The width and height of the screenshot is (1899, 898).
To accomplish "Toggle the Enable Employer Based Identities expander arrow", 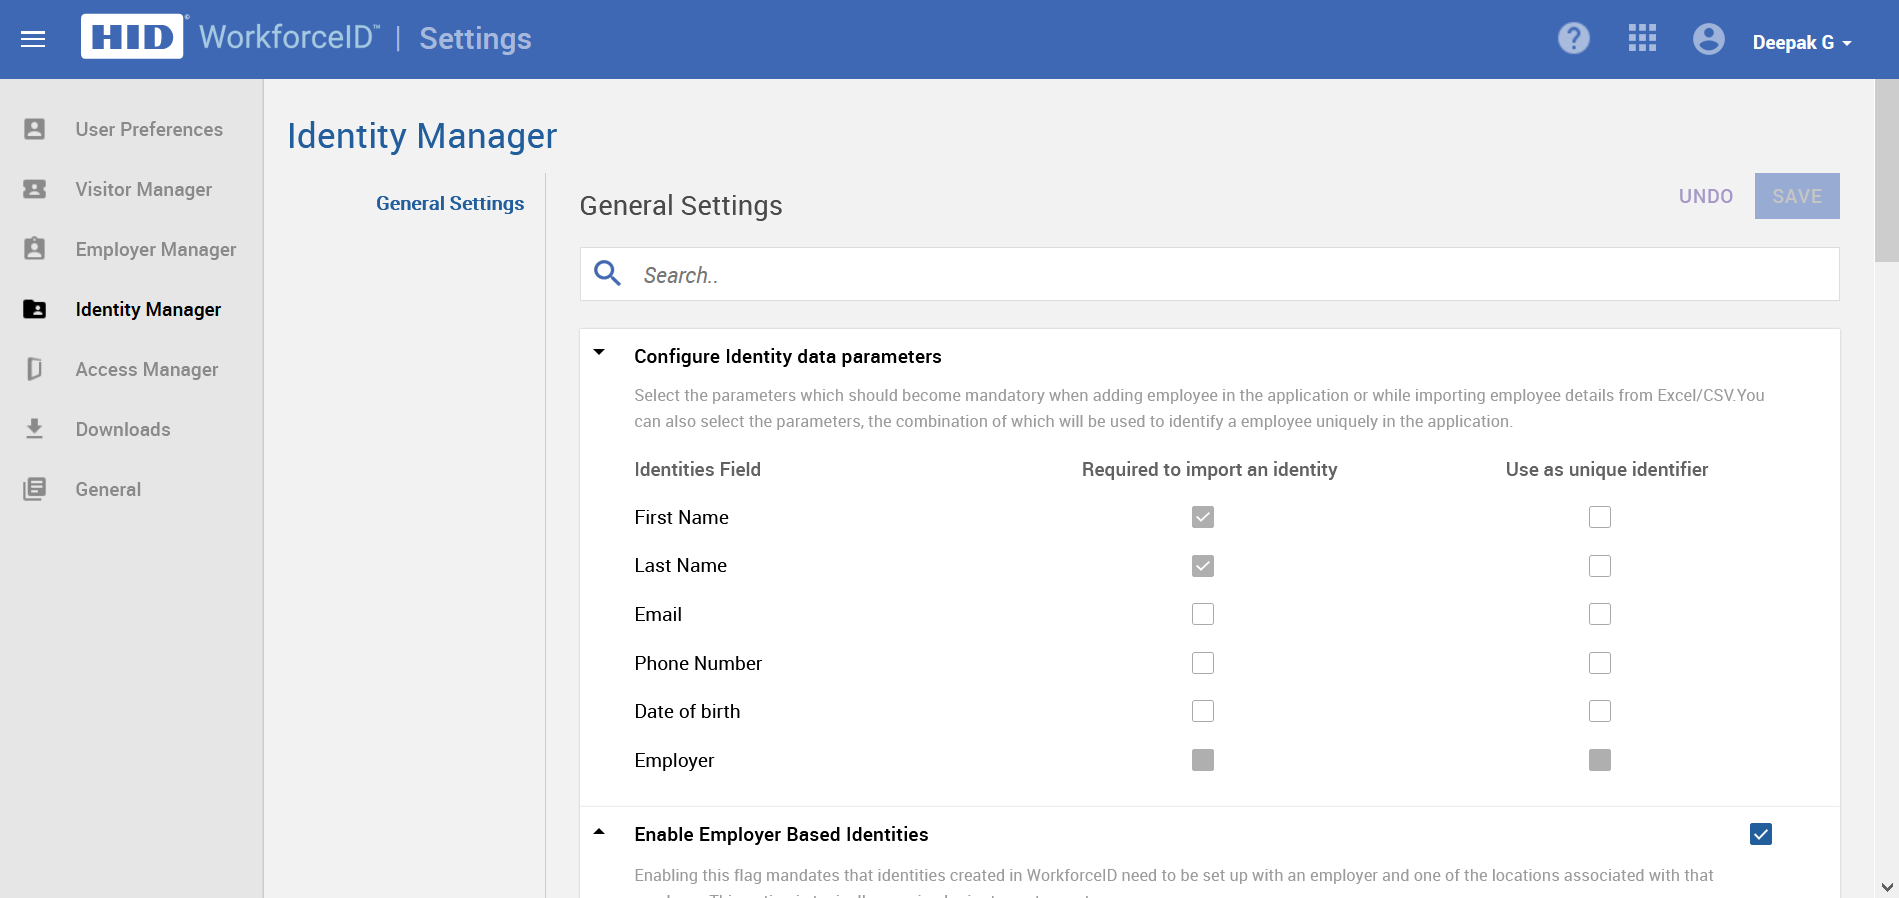I will [x=599, y=831].
